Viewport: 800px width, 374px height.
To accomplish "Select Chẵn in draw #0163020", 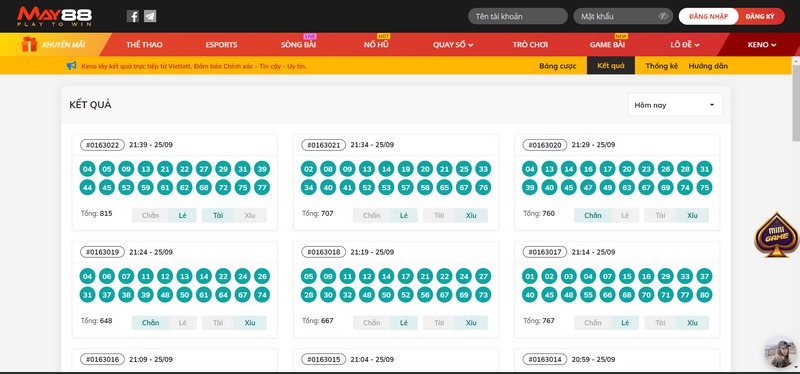I will click(592, 215).
